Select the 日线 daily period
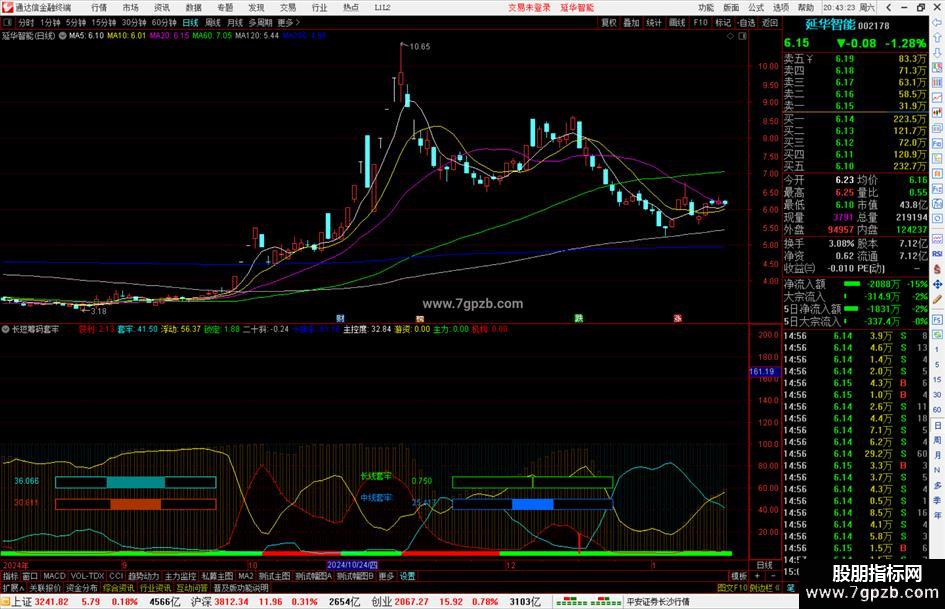 190,23
